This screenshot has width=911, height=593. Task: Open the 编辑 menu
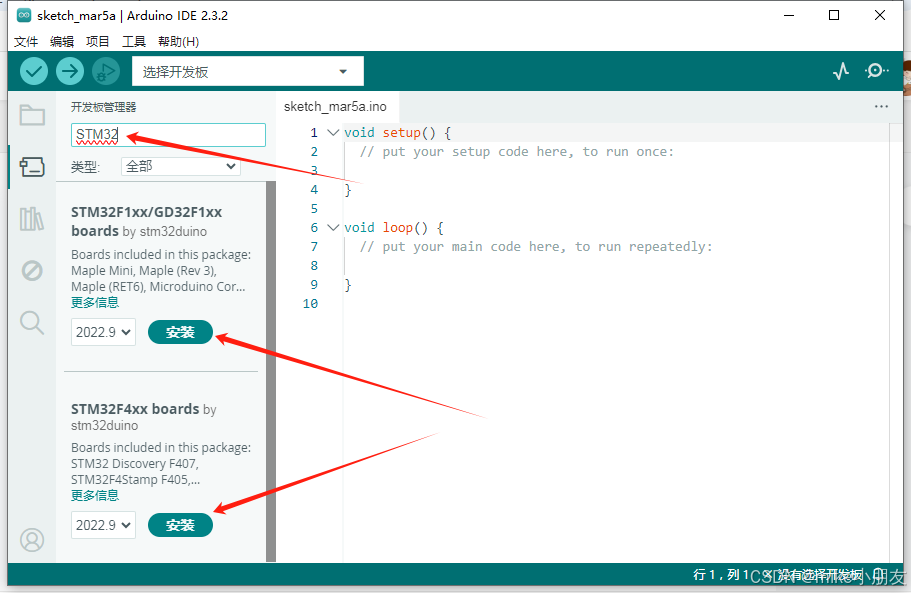pos(62,41)
